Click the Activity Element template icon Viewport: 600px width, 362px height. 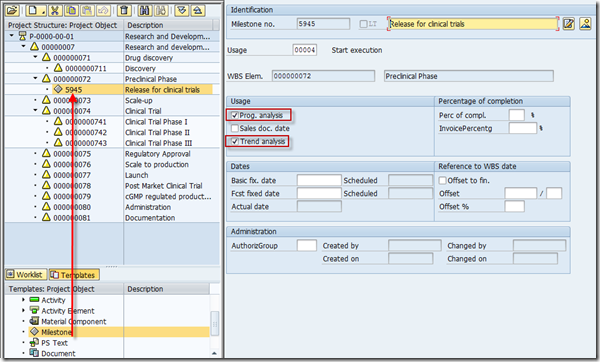point(34,310)
